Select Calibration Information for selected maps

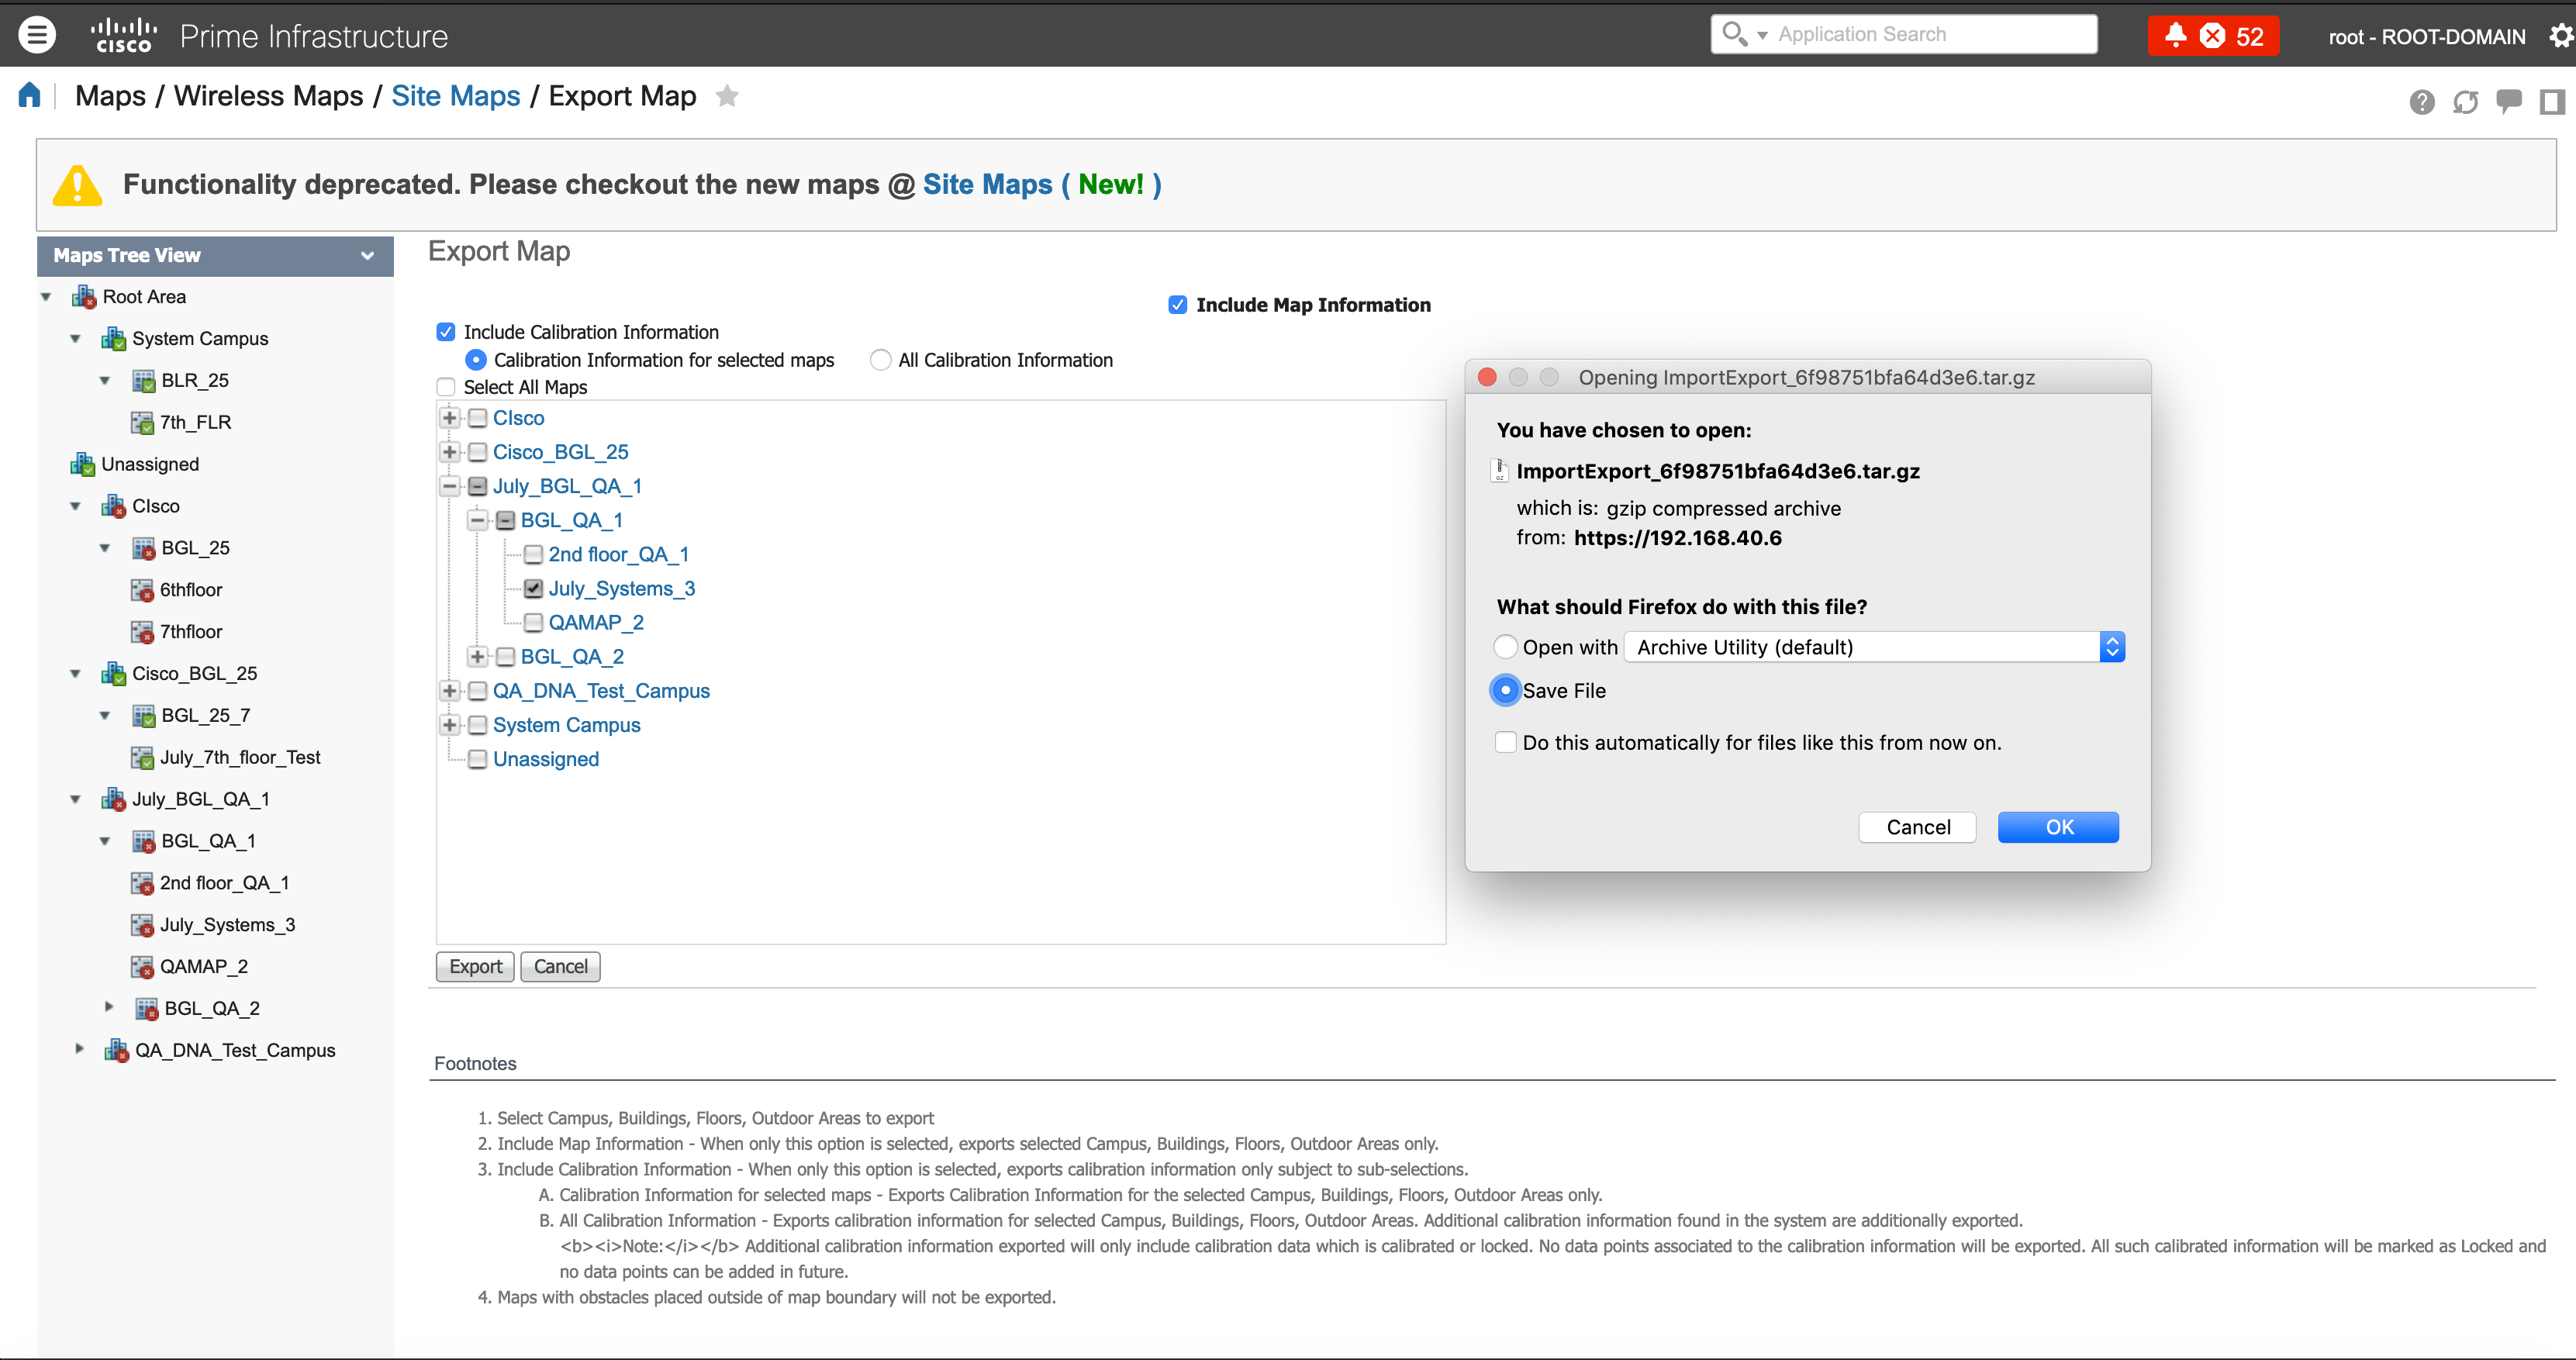tap(476, 360)
